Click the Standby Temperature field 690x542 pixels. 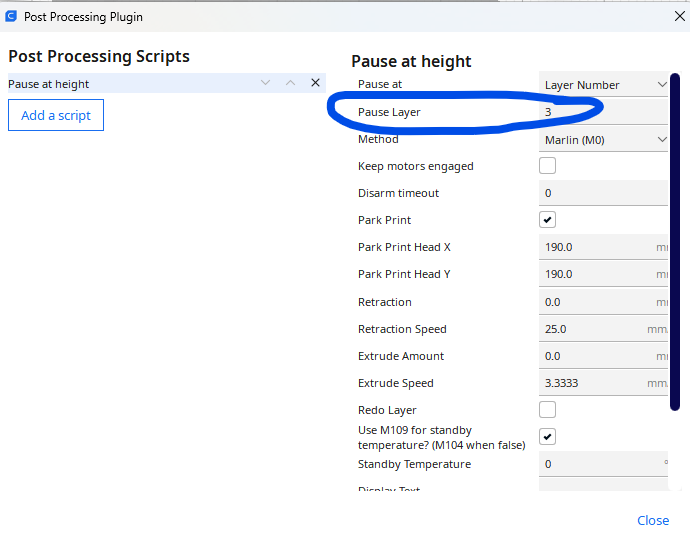pyautogui.click(x=600, y=464)
